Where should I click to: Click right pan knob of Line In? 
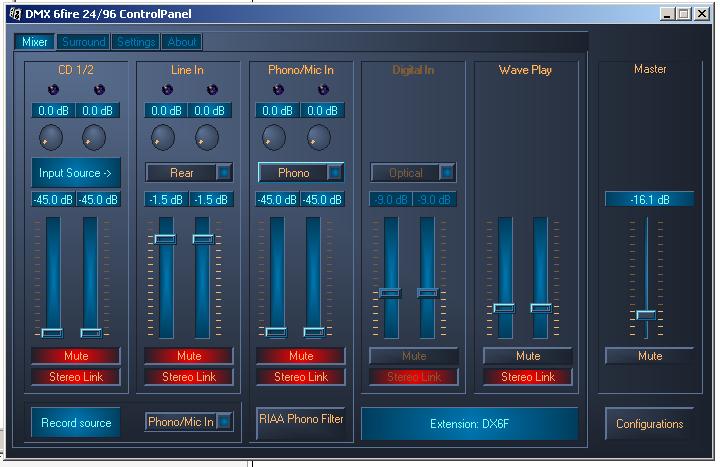(x=207, y=137)
